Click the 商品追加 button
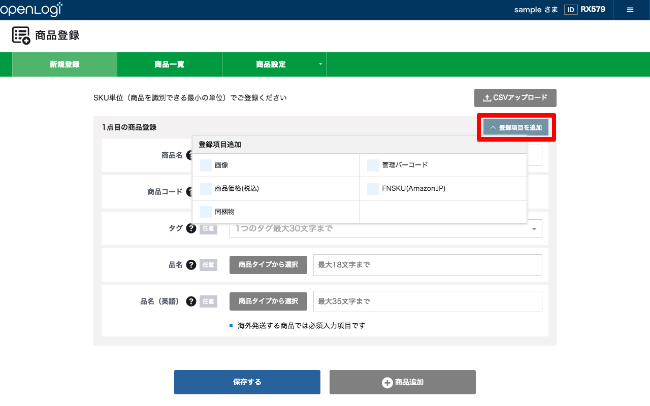The image size is (650, 406). pos(403,382)
